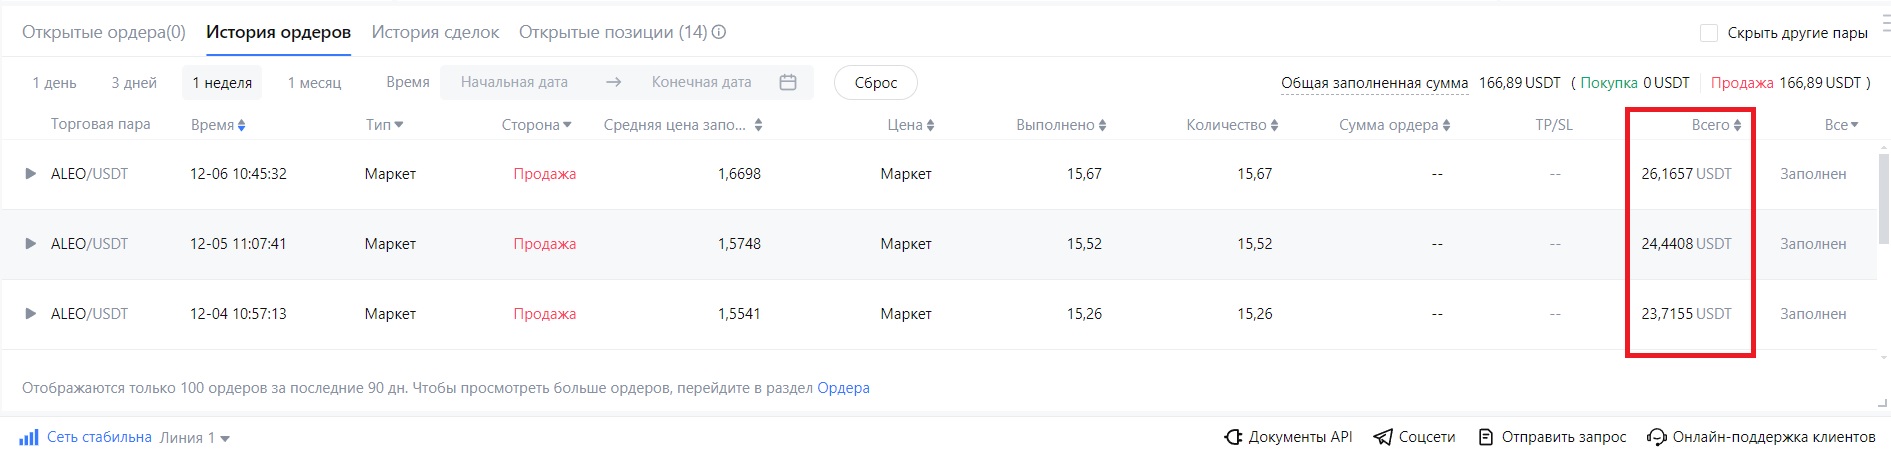
Task: Follow the Ордера link
Action: tap(843, 388)
